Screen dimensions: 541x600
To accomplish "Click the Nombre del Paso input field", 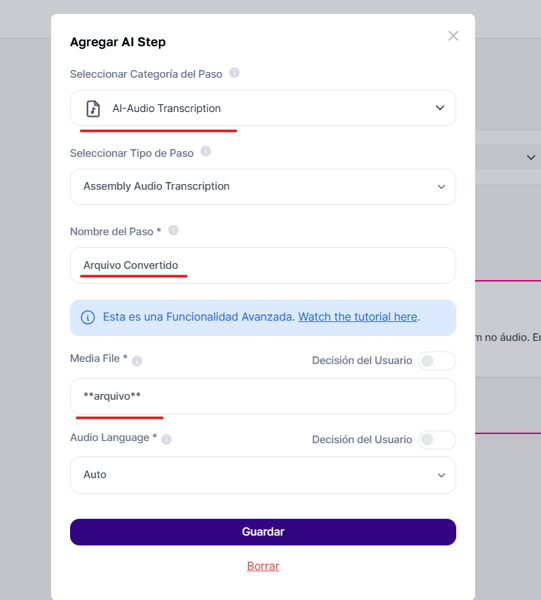I will point(263,266).
